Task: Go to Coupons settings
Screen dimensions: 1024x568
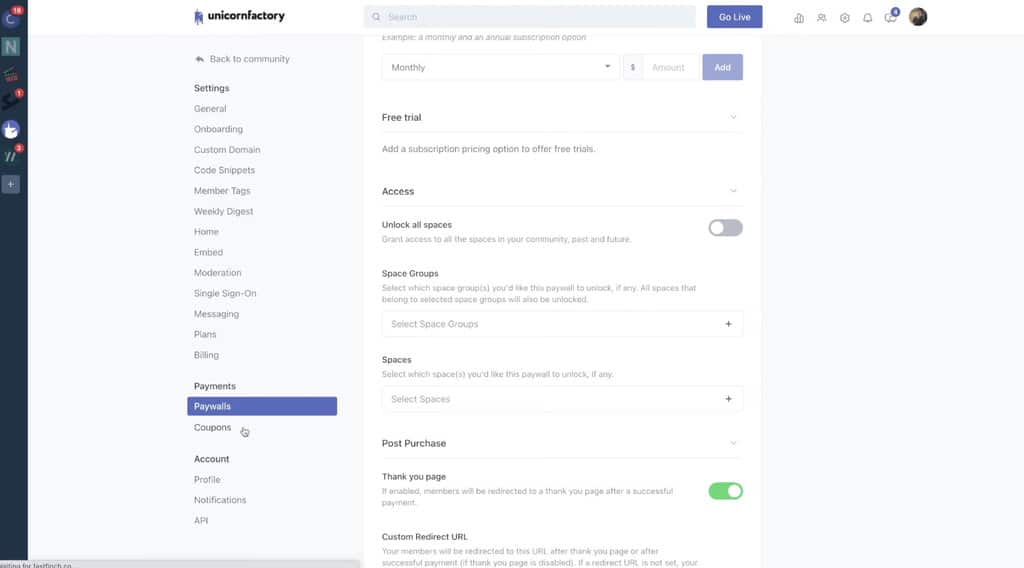Action: point(212,428)
